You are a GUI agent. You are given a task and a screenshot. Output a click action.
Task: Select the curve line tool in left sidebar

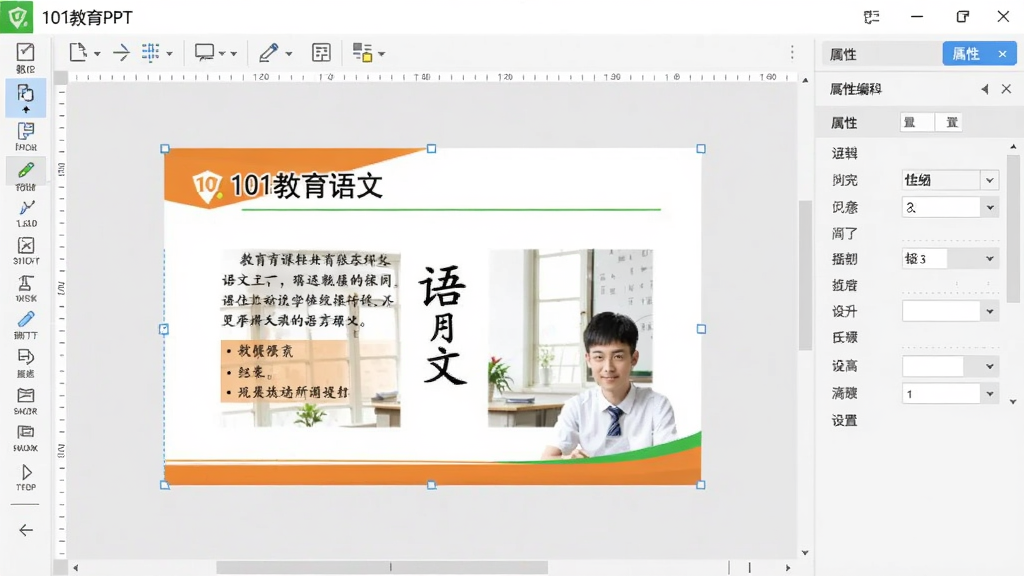click(26, 208)
